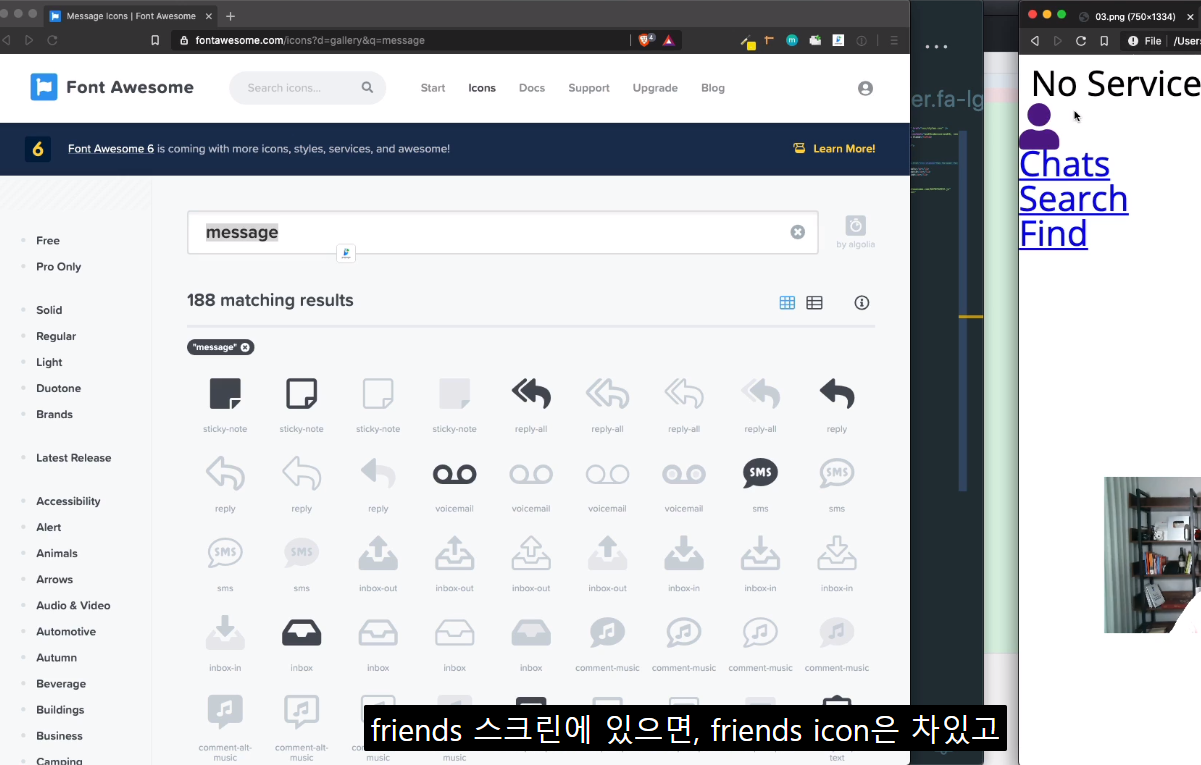Open the Find link in 03.png window
This screenshot has width=1201, height=765.
coord(1053,234)
